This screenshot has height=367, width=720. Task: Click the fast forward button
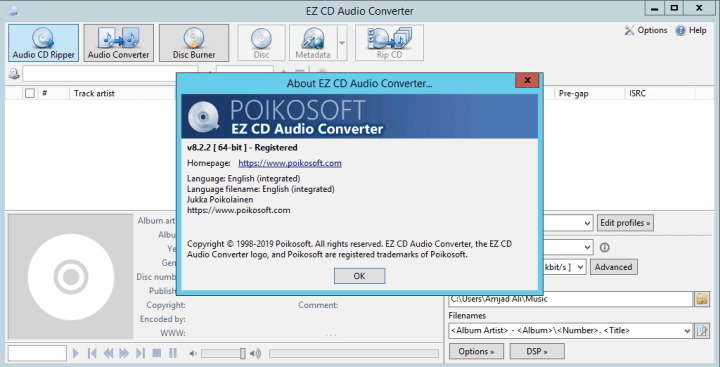124,353
